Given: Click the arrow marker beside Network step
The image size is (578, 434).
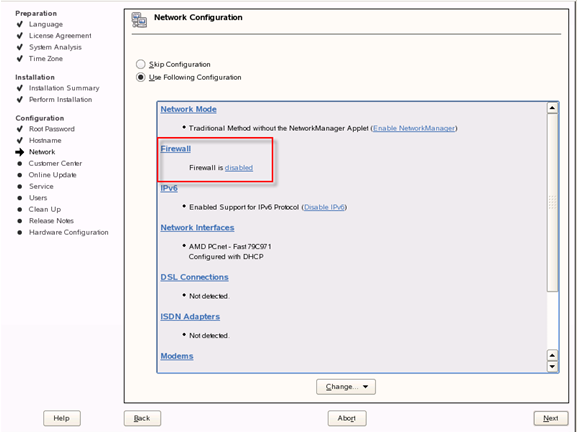Looking at the screenshot, I should tap(20, 152).
